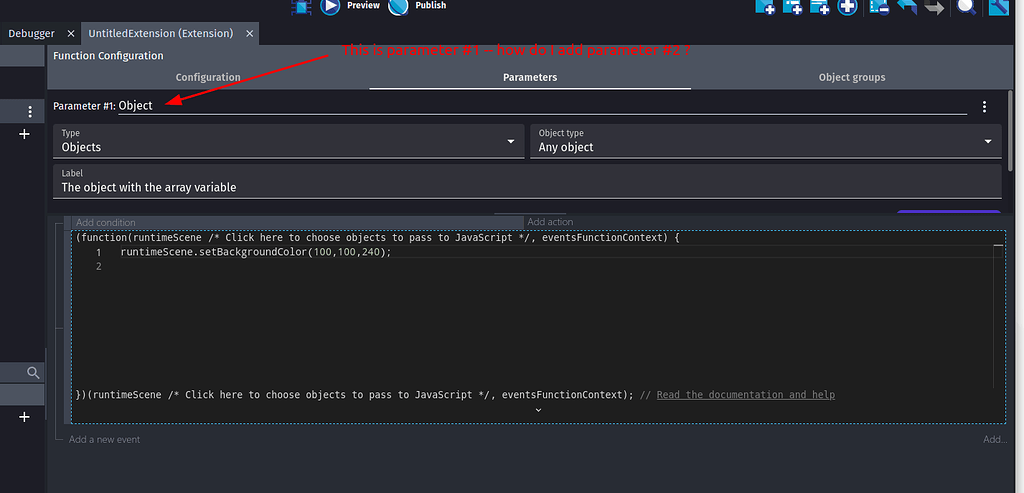Delete selected events with the minus toolbar icon
The width and height of the screenshot is (1024, 493).
coord(879,7)
